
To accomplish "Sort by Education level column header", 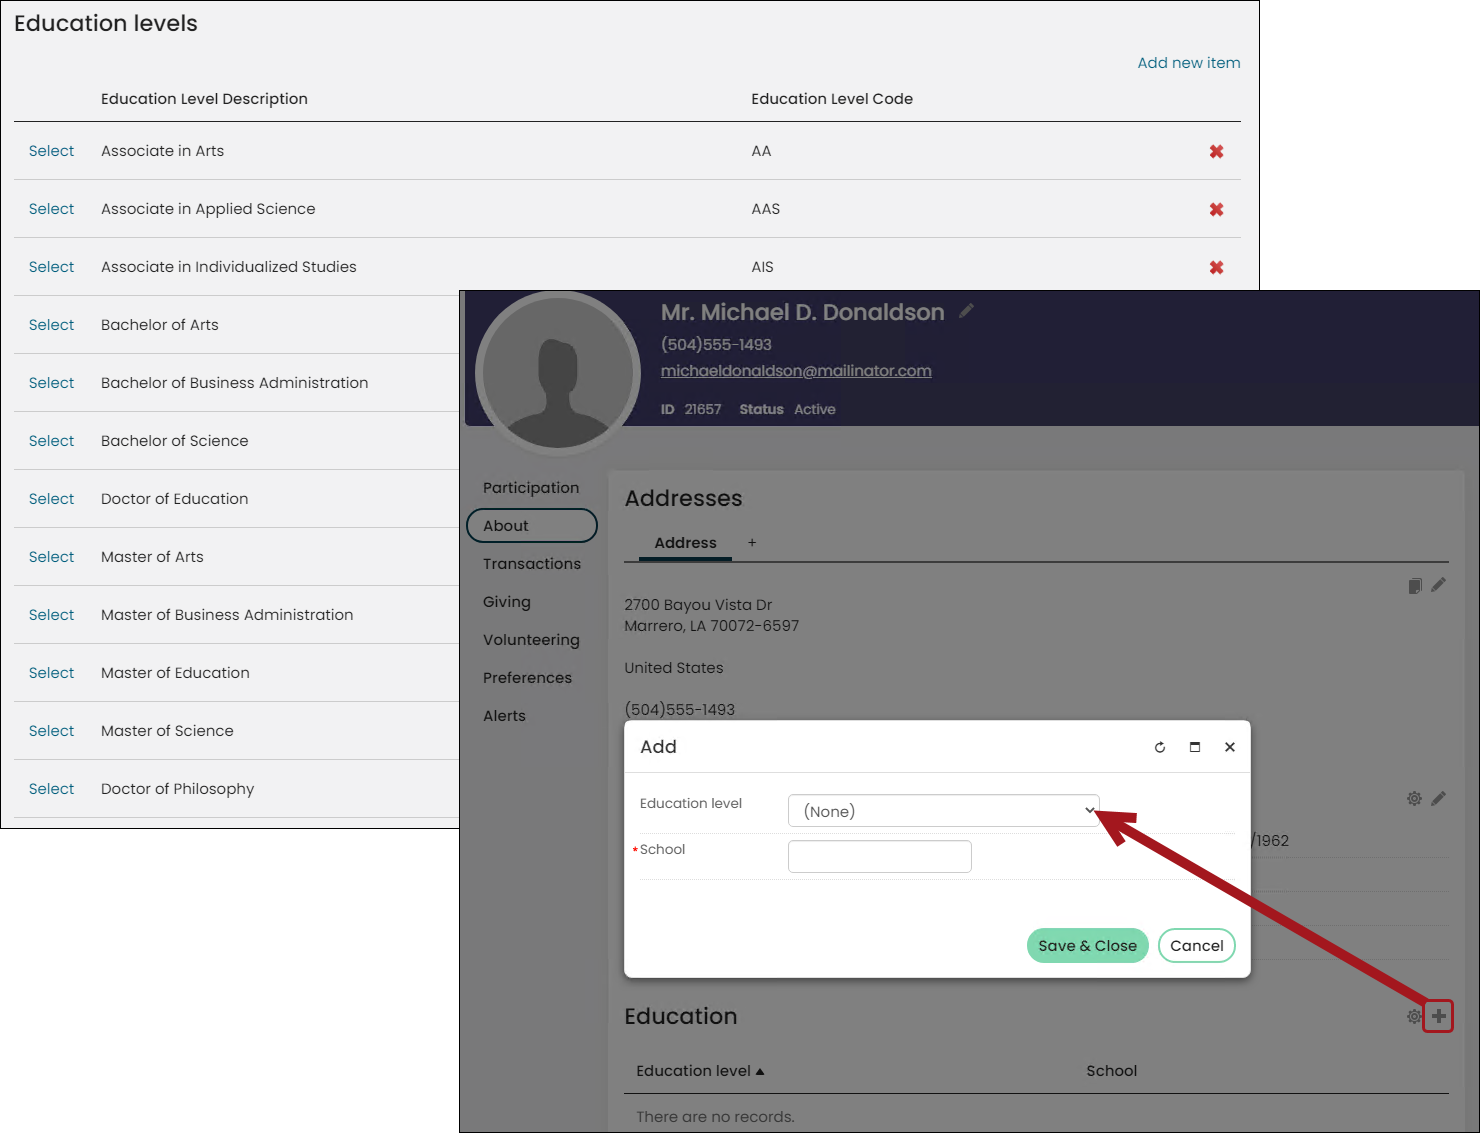I will click(700, 1071).
